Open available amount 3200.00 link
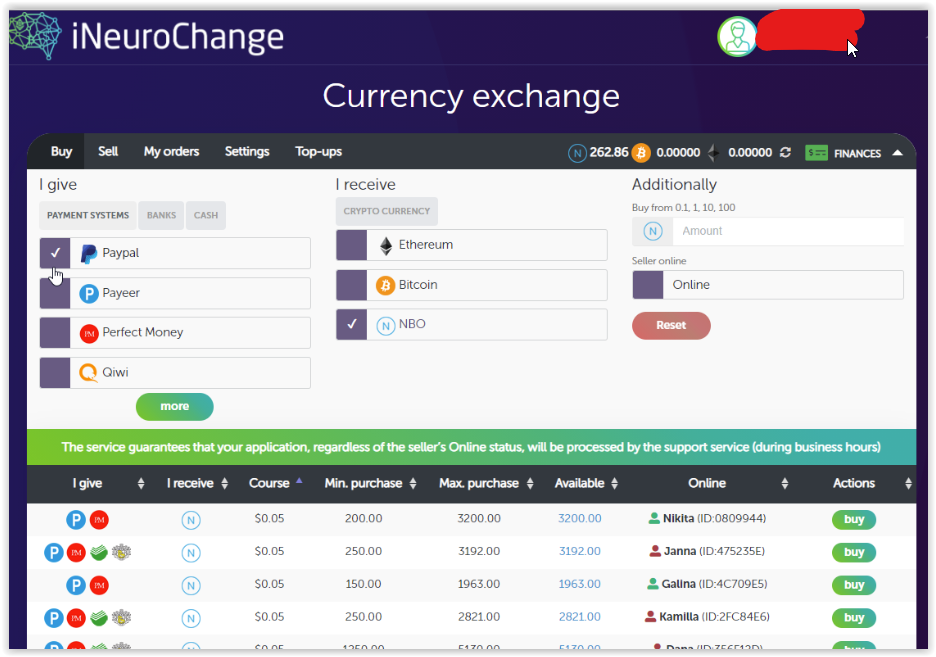This screenshot has height=657, width=936. click(580, 519)
